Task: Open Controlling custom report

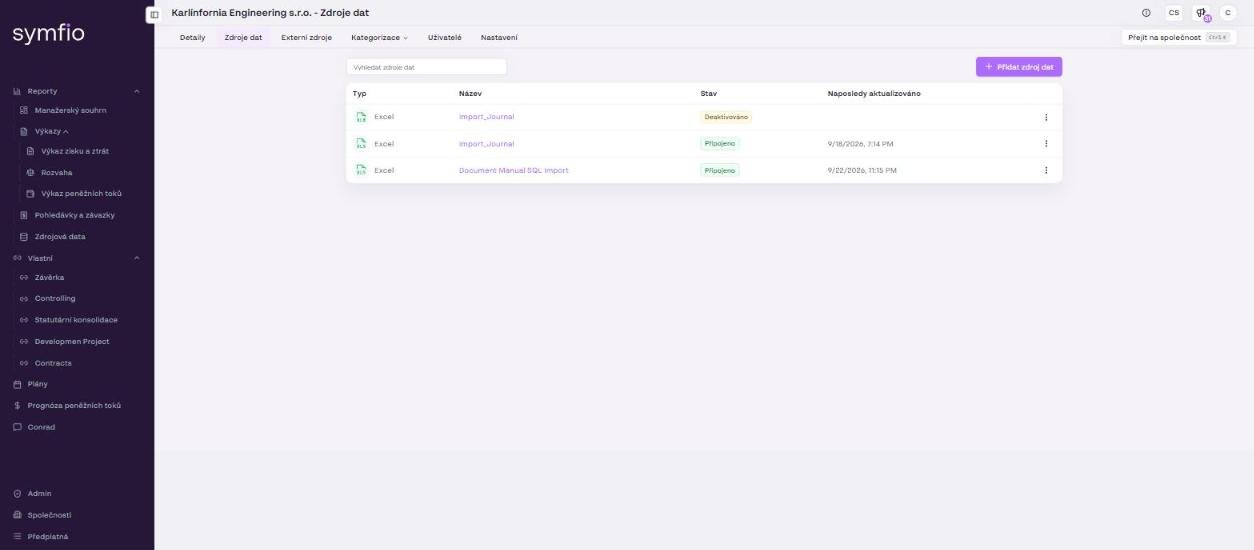Action: (x=55, y=298)
